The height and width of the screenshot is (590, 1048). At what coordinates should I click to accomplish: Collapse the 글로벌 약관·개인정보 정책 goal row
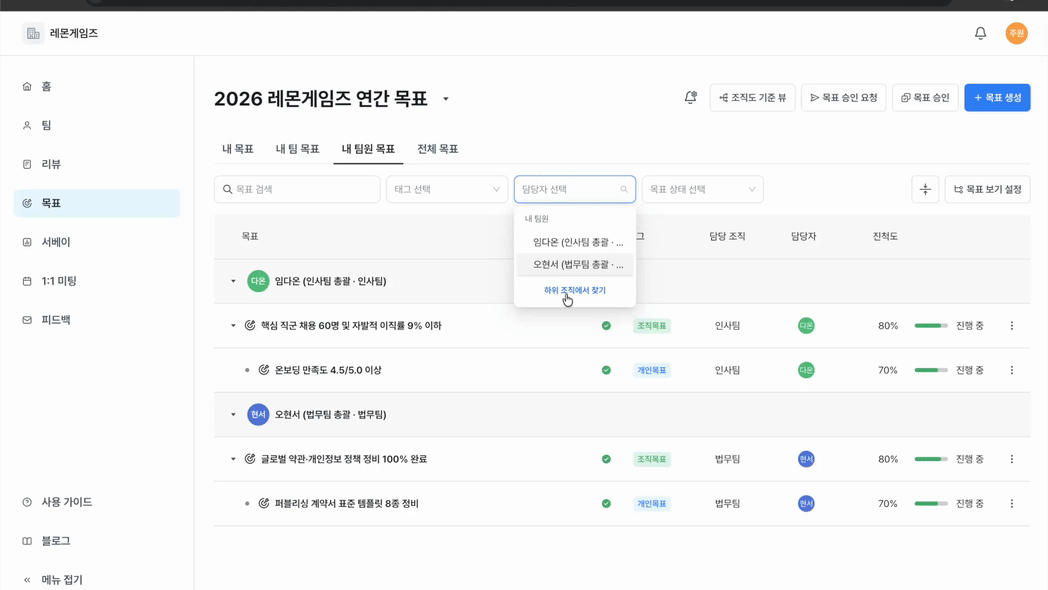pos(233,459)
